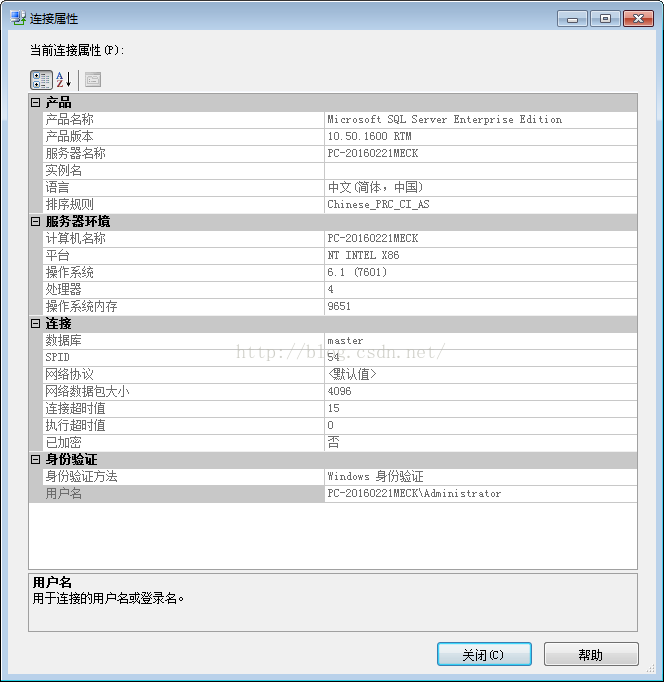Viewport: 664px width, 682px height.
Task: Maximize the 连接属性 dialog
Action: [605, 19]
